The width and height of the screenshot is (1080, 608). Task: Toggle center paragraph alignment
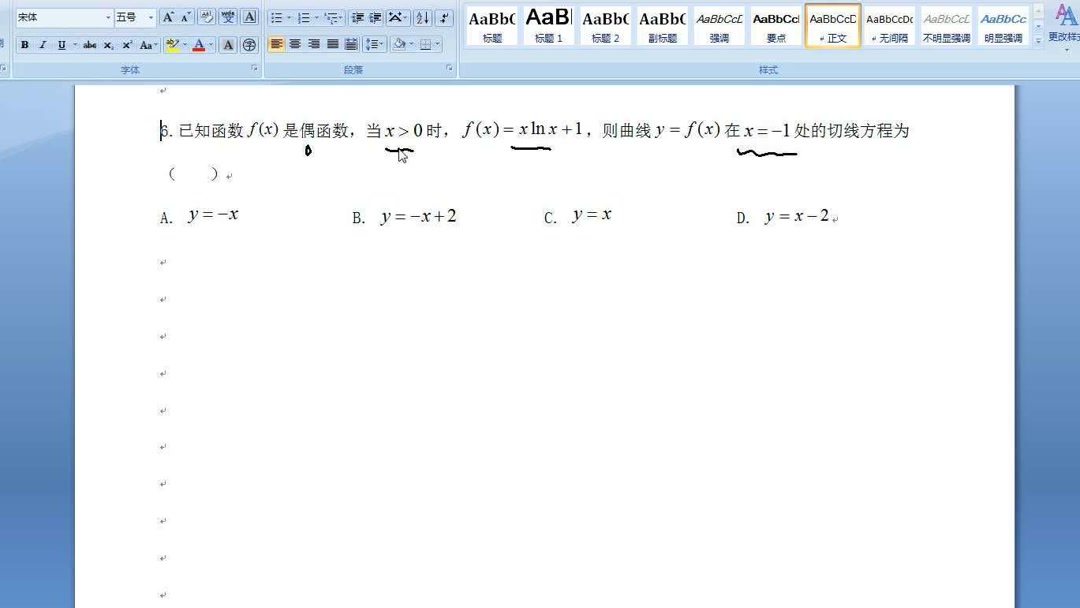pyautogui.click(x=296, y=44)
